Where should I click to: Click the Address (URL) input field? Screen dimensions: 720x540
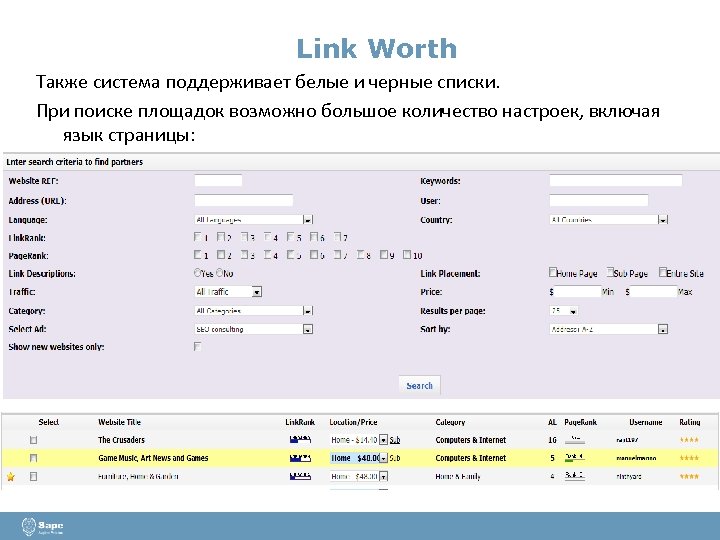point(243,200)
